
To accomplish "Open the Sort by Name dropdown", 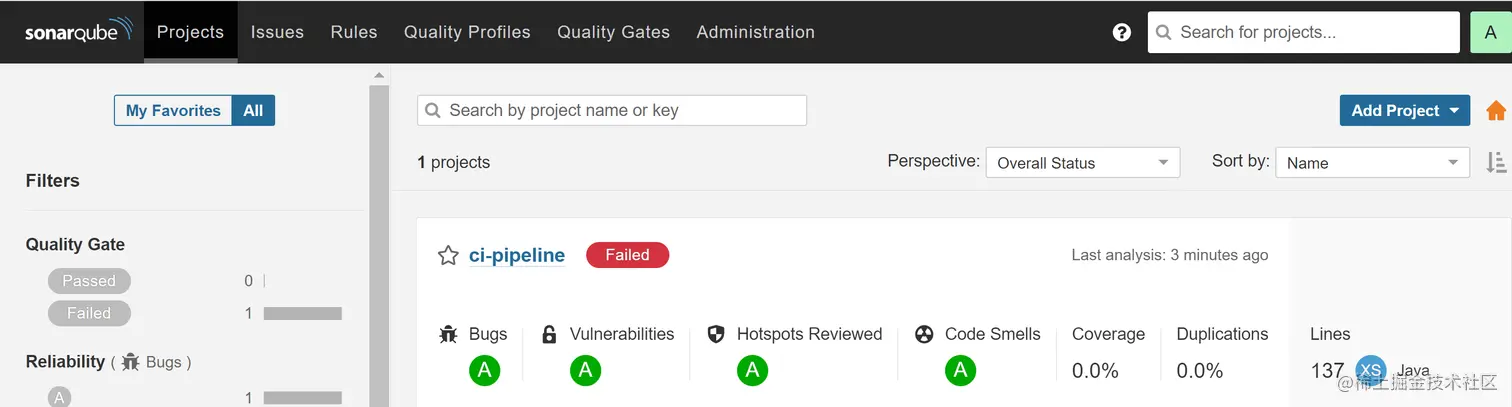I will pyautogui.click(x=1373, y=163).
